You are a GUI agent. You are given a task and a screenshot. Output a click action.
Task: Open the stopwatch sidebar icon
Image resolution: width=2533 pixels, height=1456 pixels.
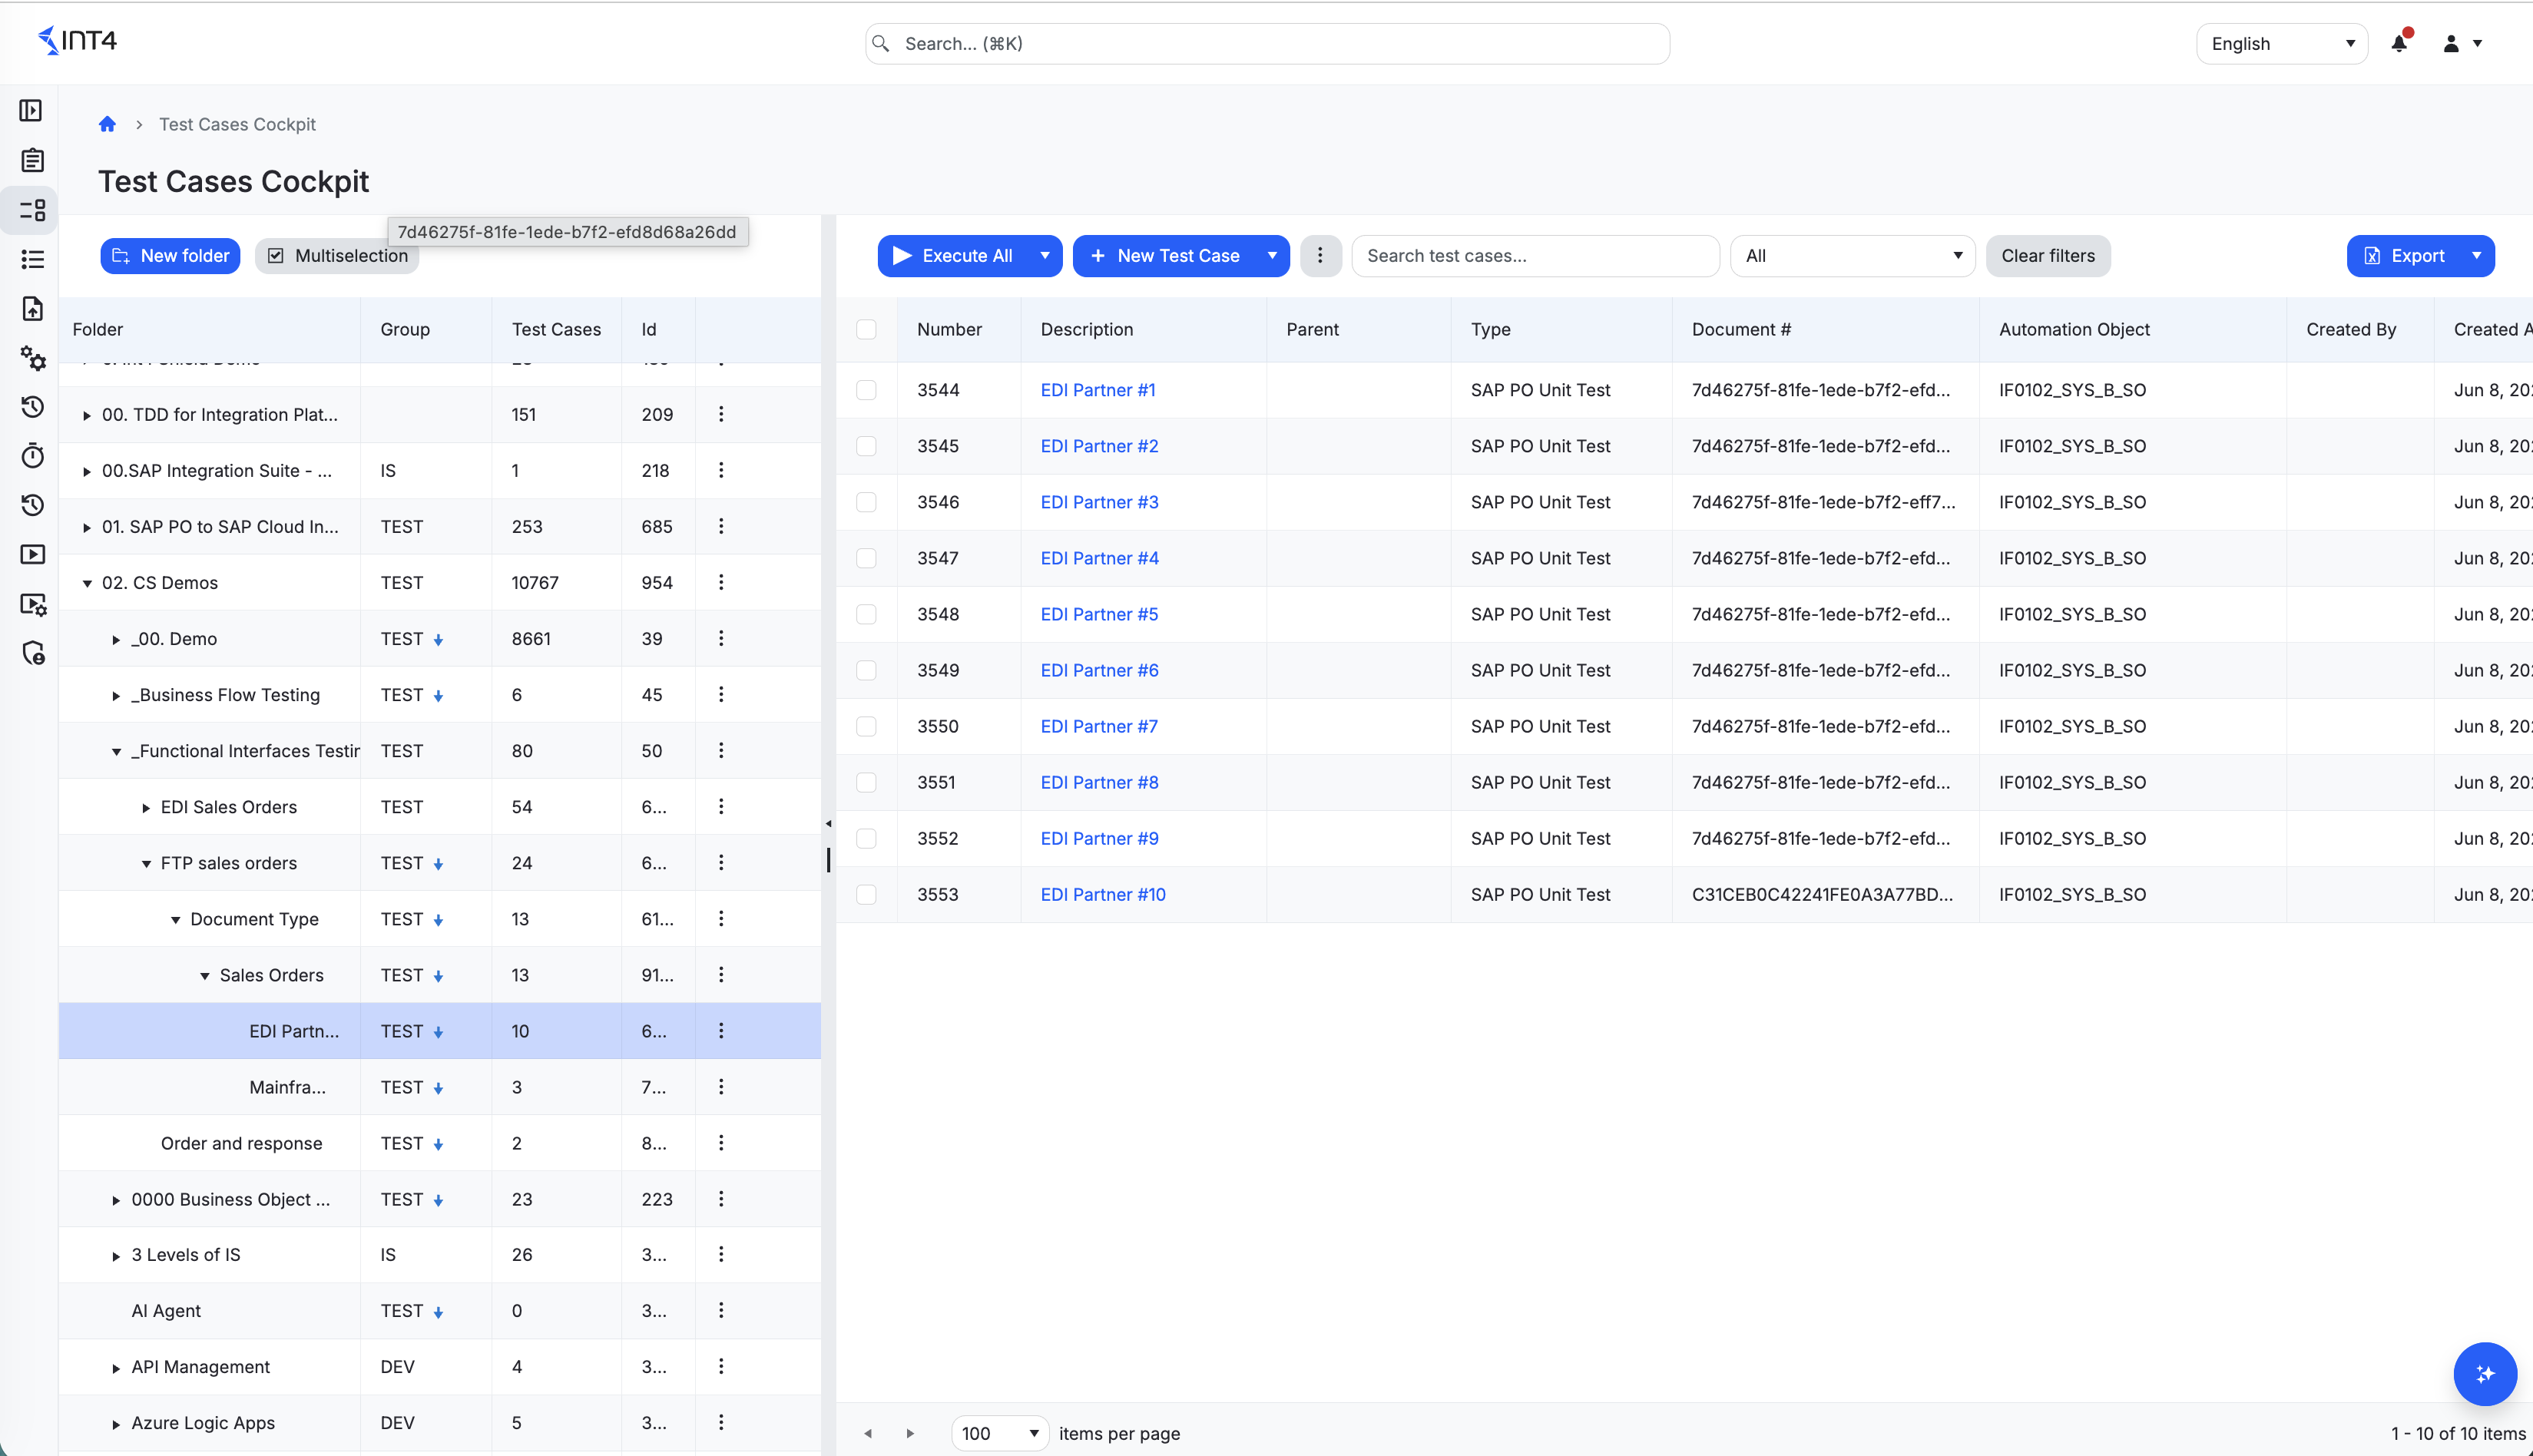(x=32, y=456)
